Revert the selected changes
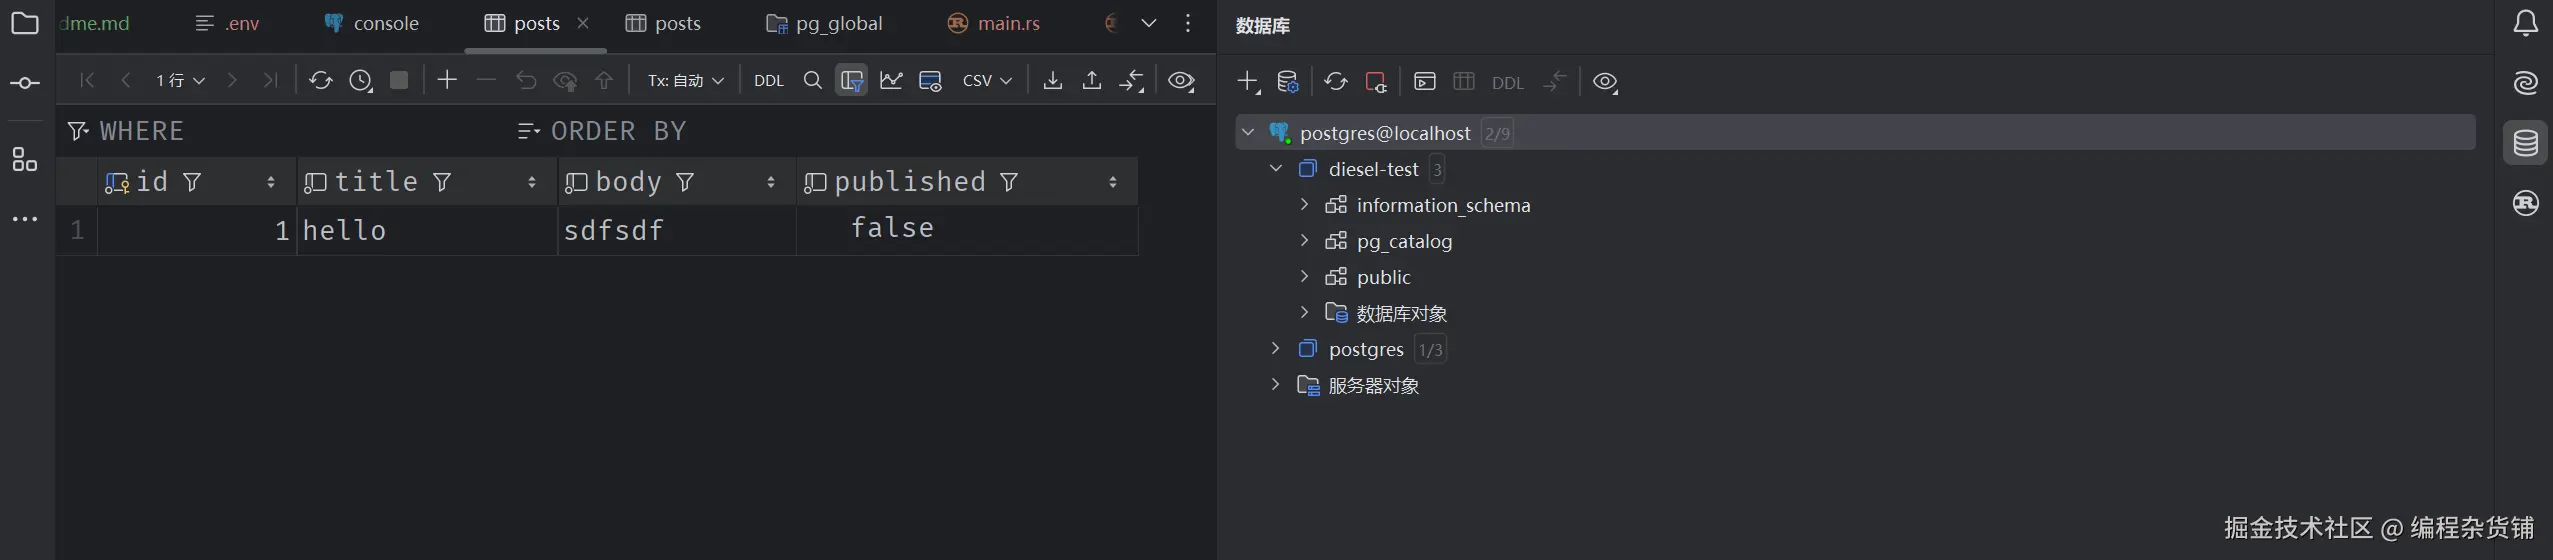 click(x=526, y=80)
